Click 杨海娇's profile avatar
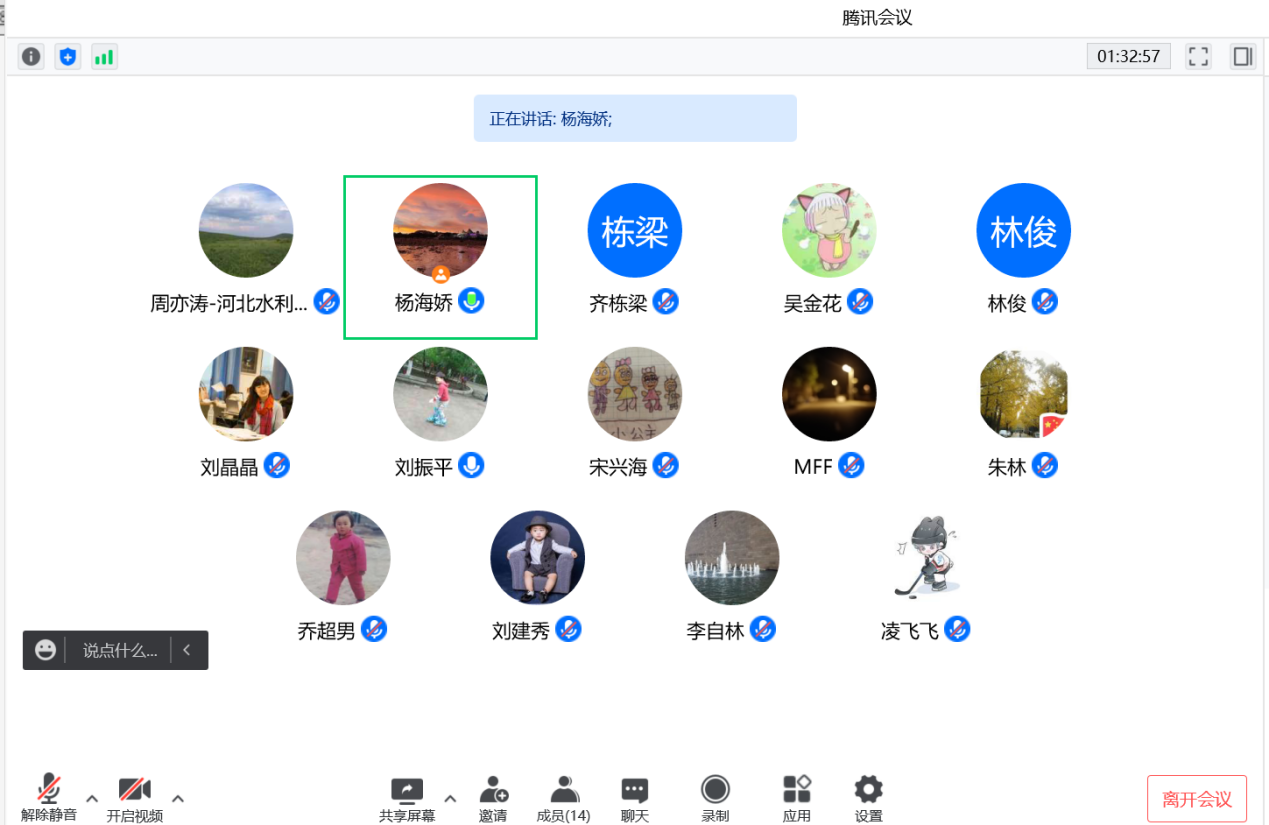 click(x=440, y=229)
